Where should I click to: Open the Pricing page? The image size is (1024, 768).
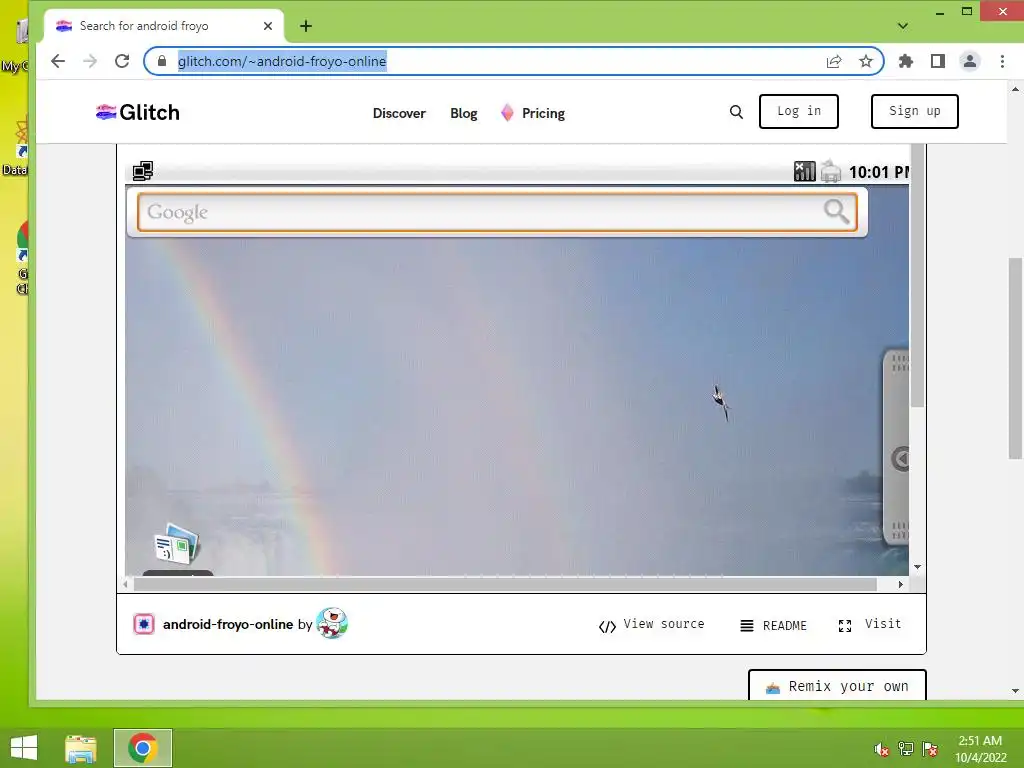click(533, 113)
